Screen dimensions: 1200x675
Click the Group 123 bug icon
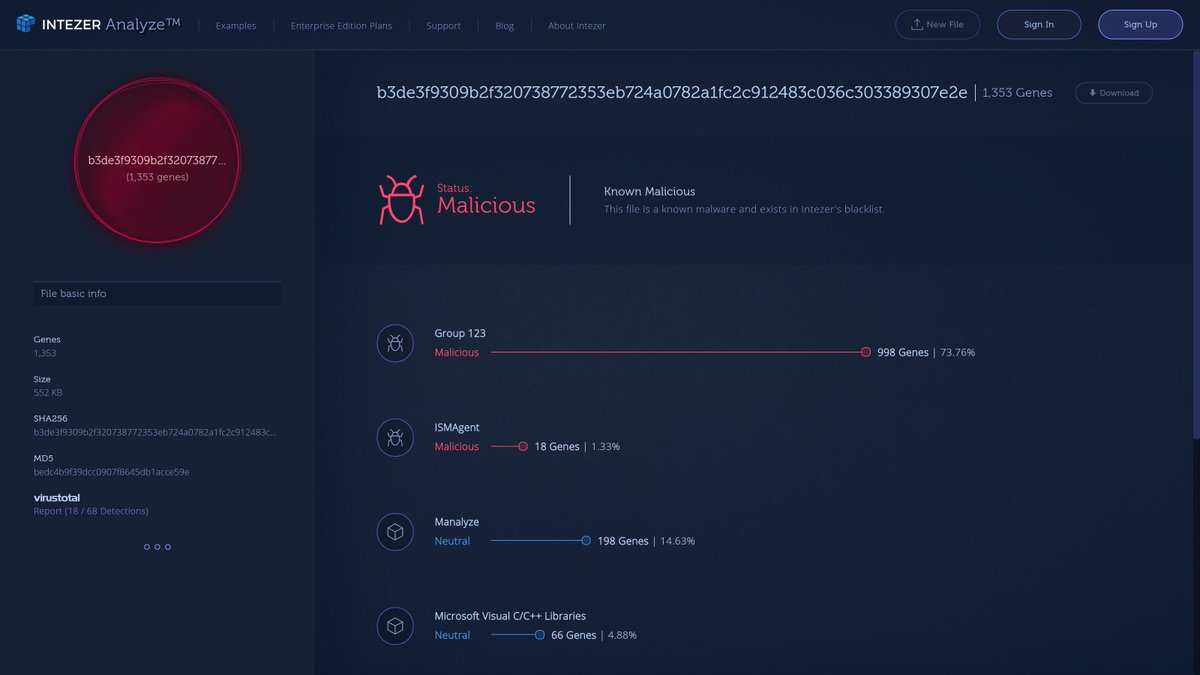coord(395,343)
